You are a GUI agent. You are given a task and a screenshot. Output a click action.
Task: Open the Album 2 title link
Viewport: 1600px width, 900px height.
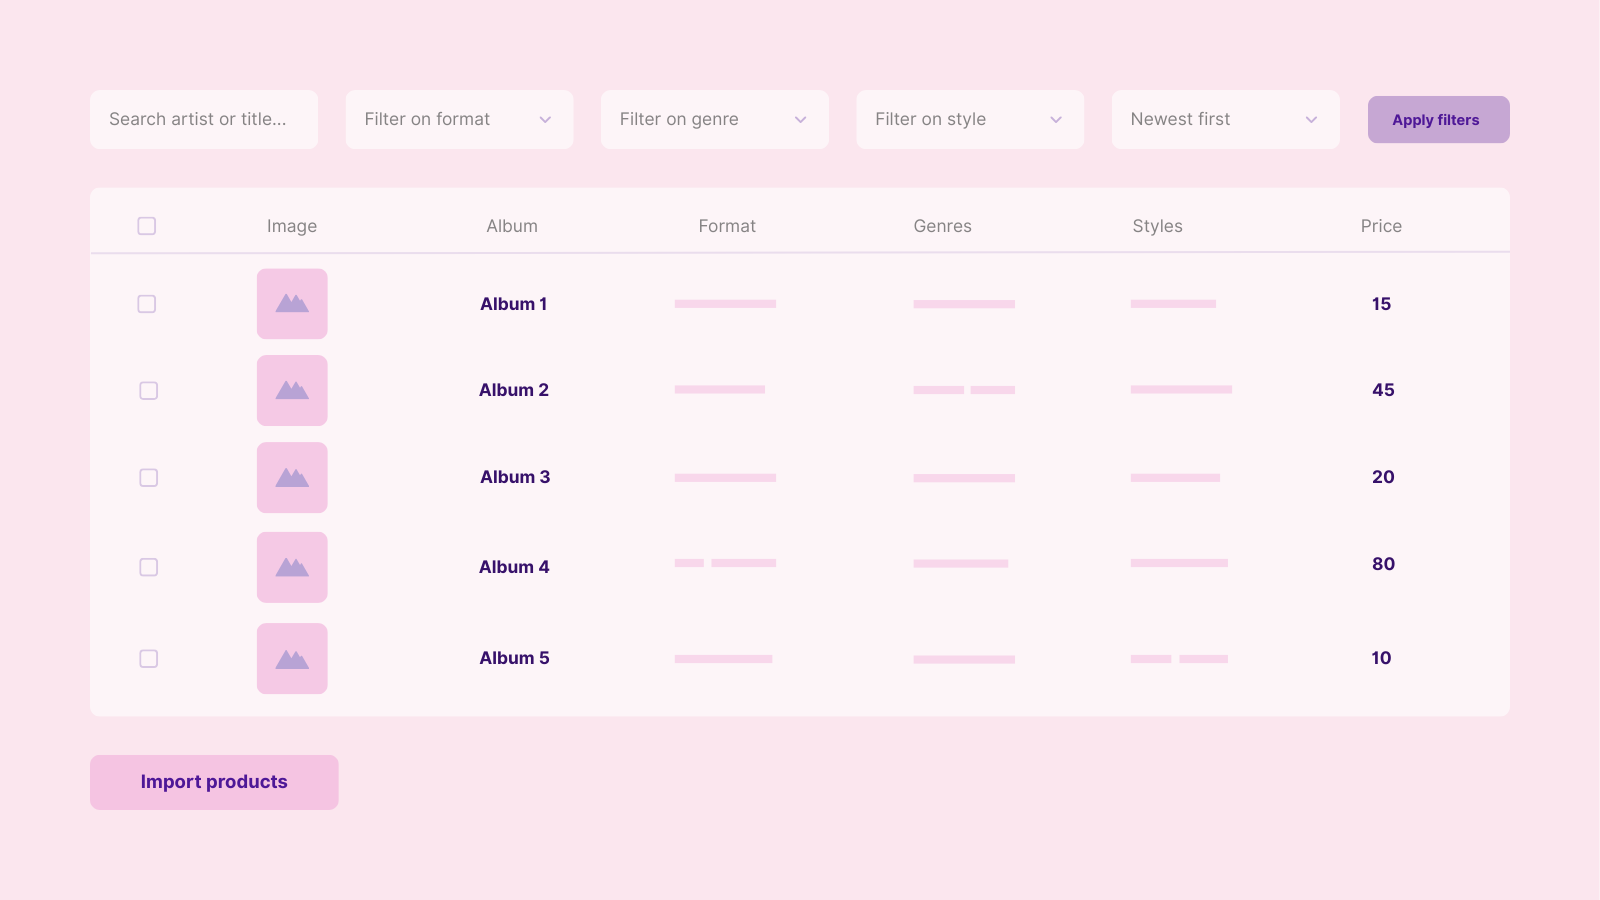coord(514,390)
